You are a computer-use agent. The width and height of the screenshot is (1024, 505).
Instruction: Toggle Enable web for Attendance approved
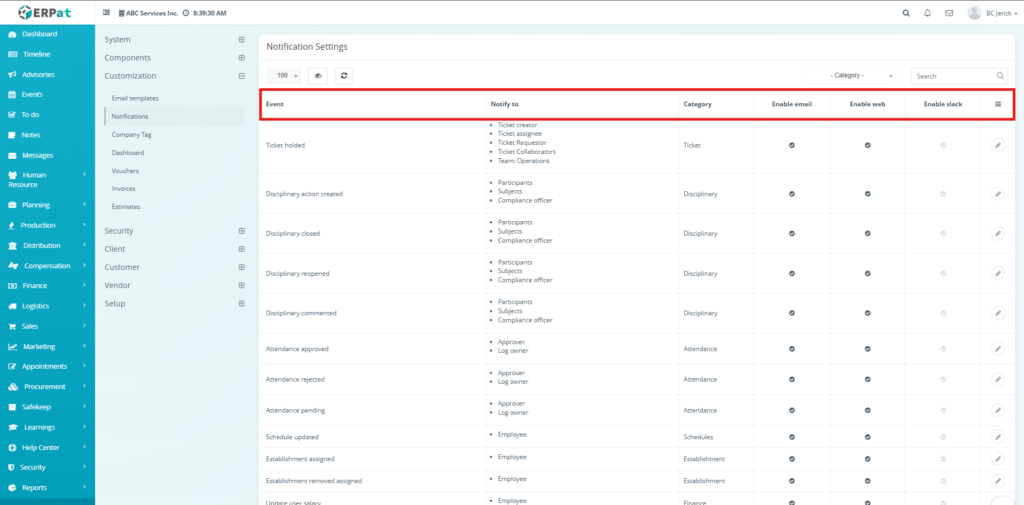(867, 349)
